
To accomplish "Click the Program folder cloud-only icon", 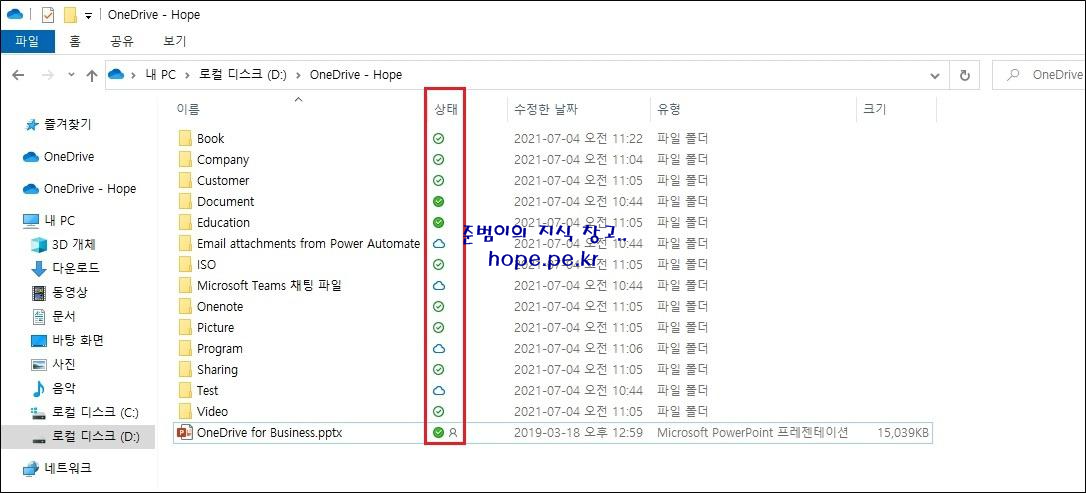I will 438,348.
